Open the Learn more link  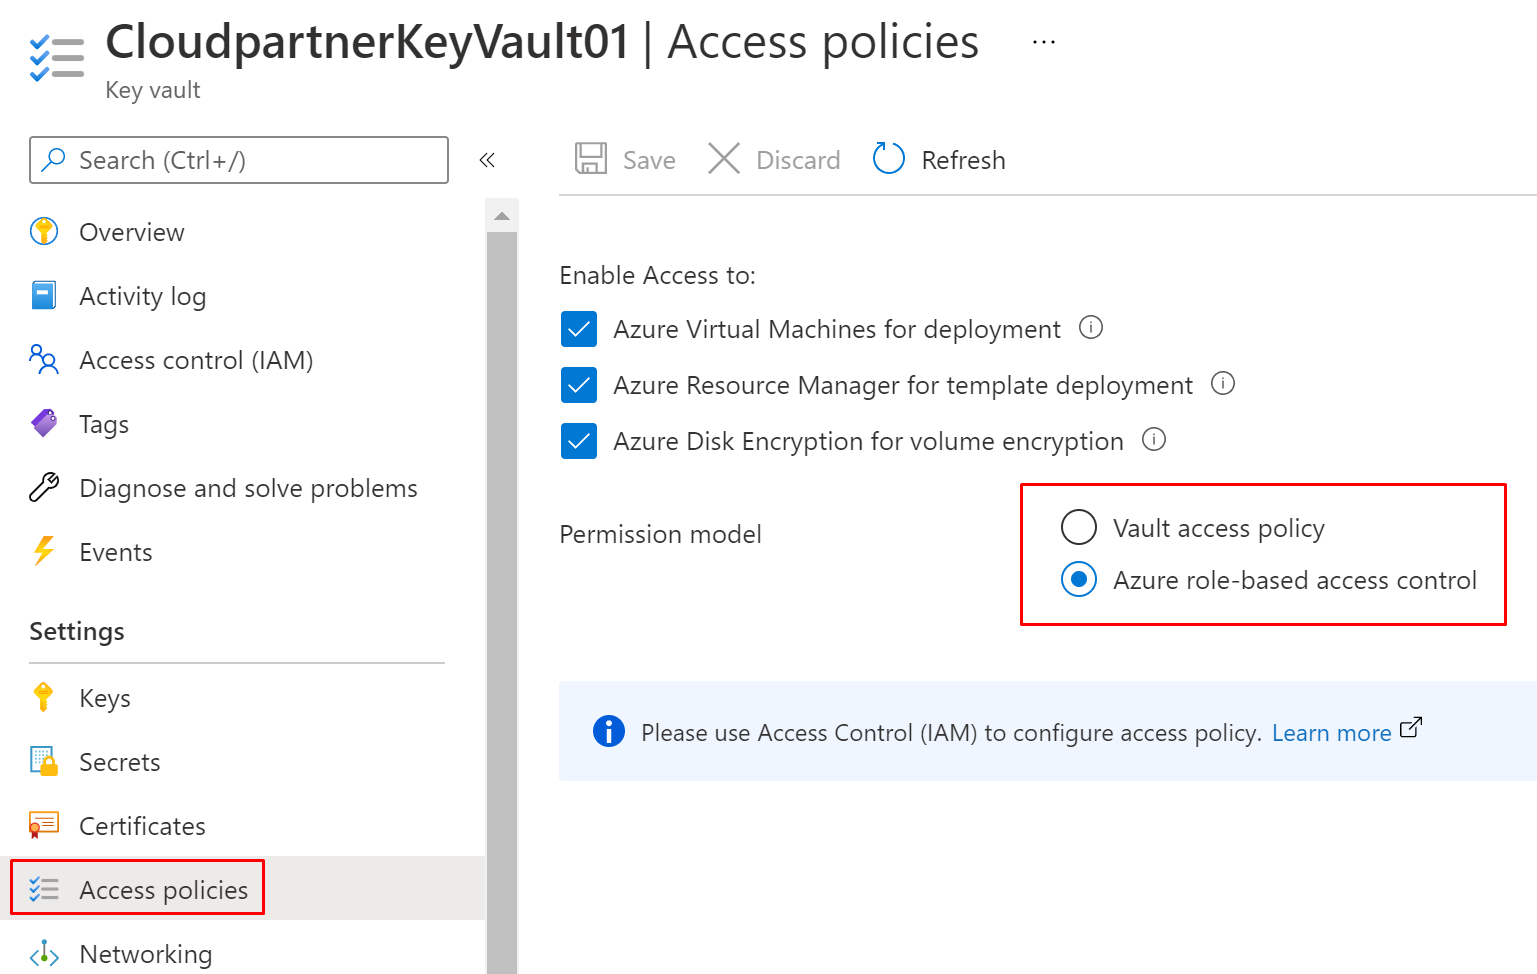1331,733
